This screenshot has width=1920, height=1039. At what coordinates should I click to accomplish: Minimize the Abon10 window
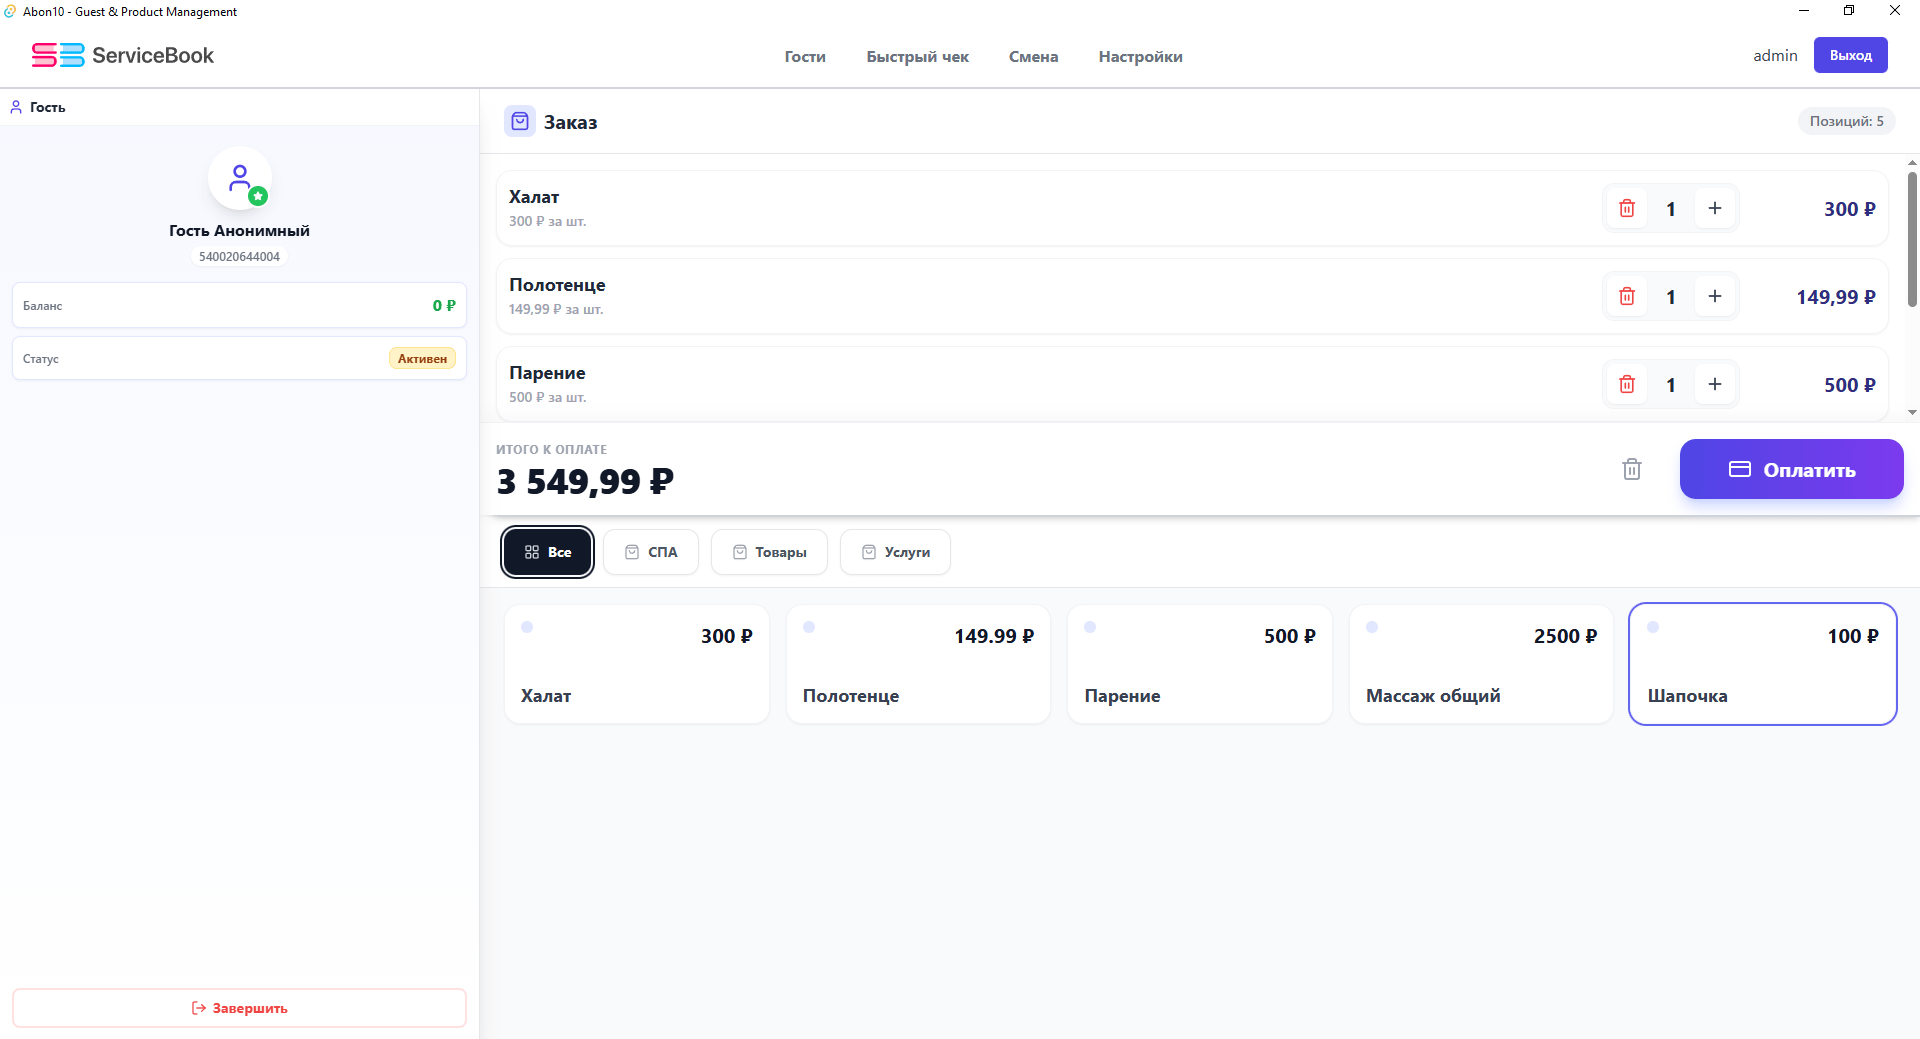point(1804,11)
